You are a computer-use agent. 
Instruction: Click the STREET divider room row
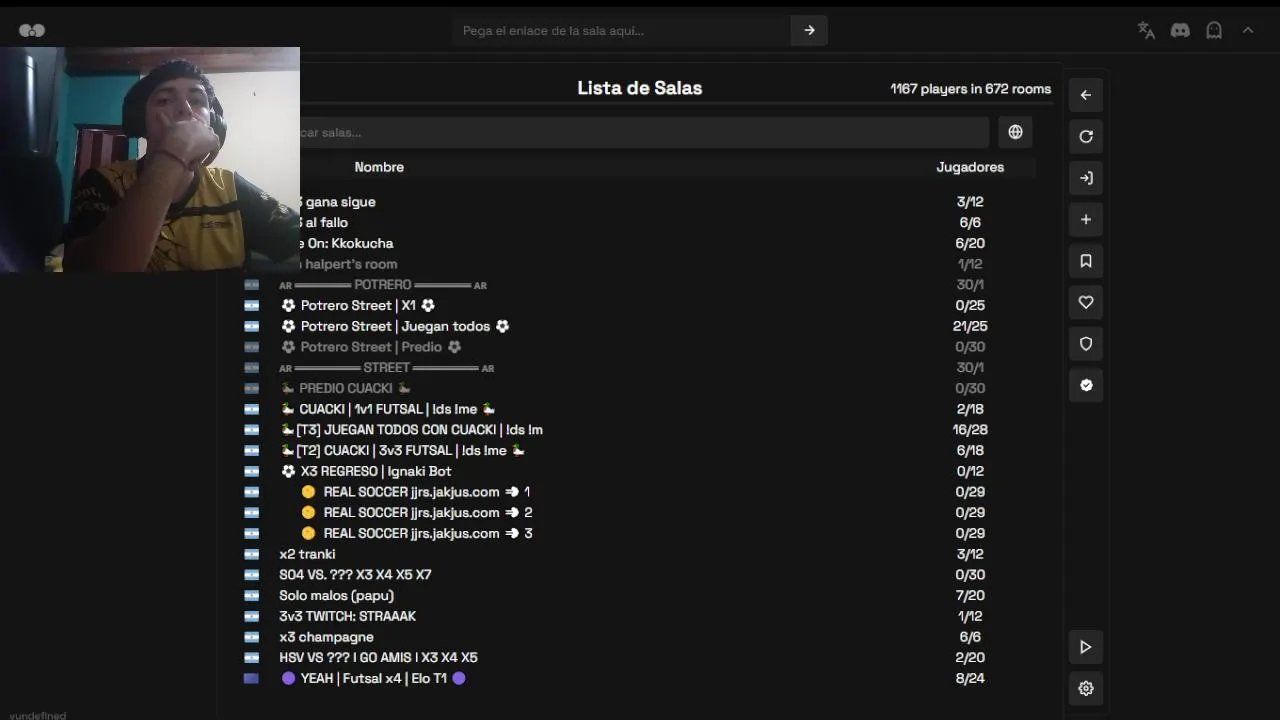640,367
